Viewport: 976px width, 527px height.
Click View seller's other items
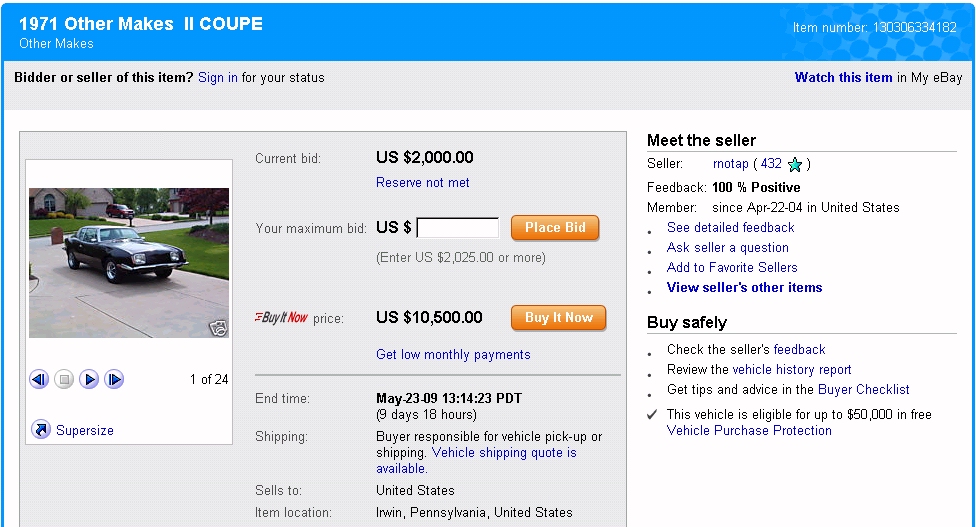744,288
